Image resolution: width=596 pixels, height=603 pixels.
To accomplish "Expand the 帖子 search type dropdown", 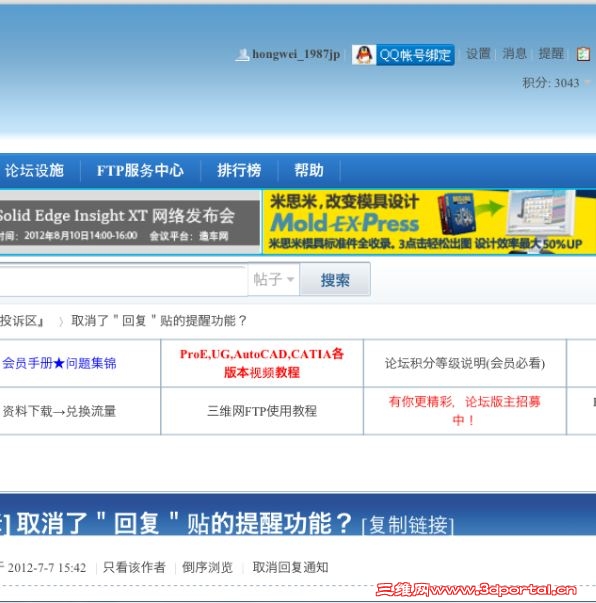I will coord(273,280).
